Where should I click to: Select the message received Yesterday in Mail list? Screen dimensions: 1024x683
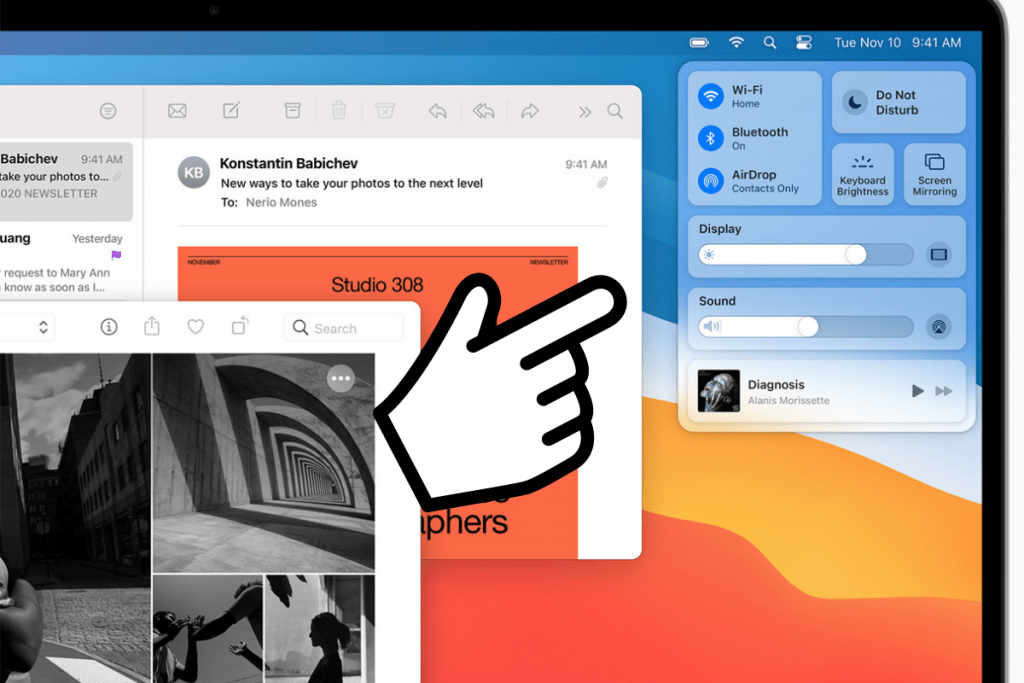(x=66, y=262)
